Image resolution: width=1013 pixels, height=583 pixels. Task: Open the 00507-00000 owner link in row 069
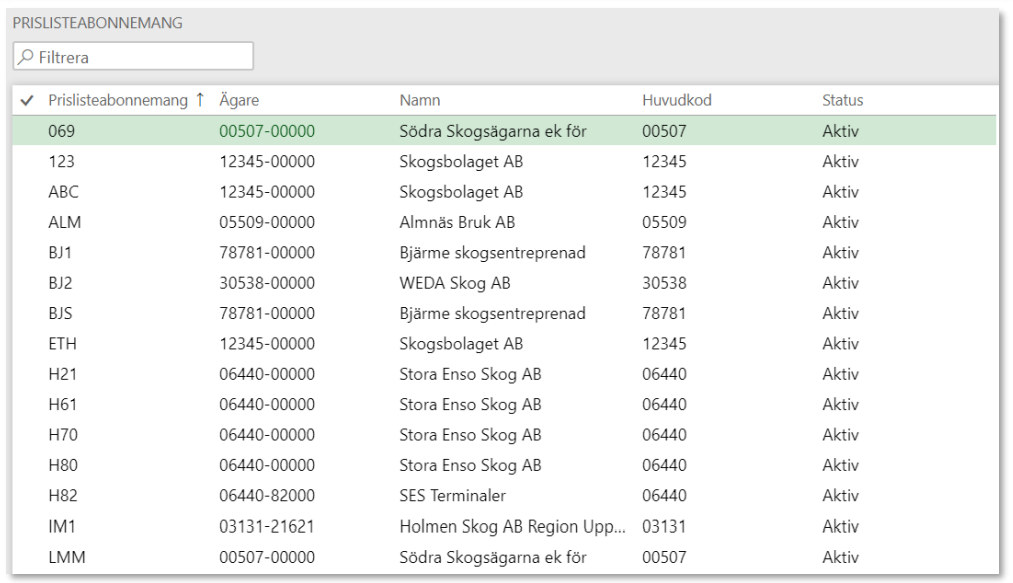click(x=267, y=131)
